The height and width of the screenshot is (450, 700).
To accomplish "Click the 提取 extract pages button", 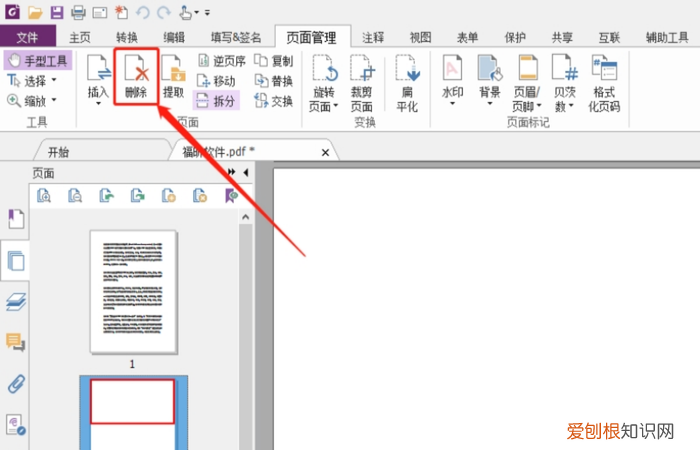I will pos(173,77).
